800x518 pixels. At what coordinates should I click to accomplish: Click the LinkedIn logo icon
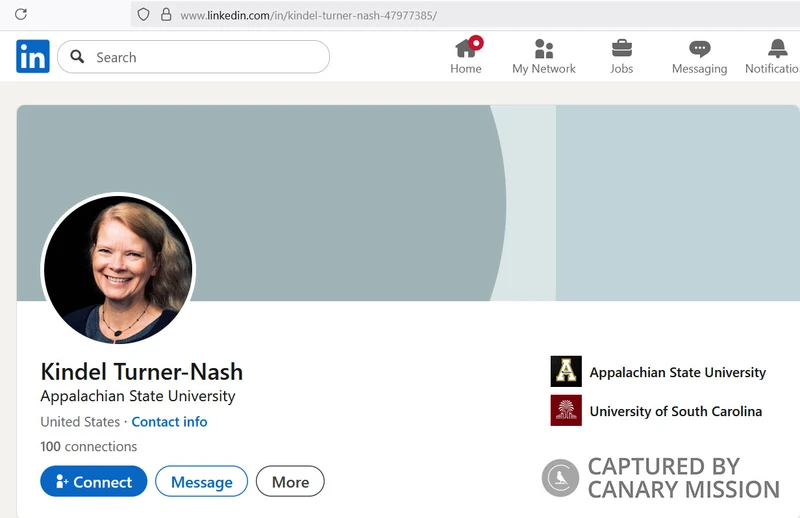coord(33,56)
